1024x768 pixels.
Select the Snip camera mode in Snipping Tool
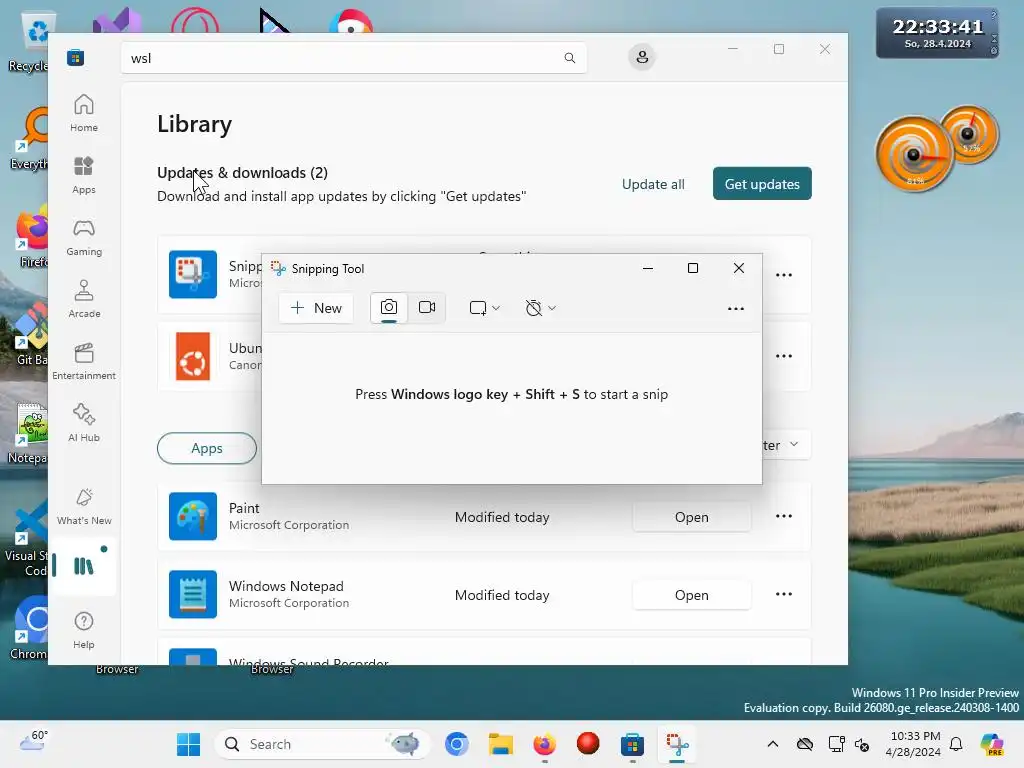[x=389, y=308]
